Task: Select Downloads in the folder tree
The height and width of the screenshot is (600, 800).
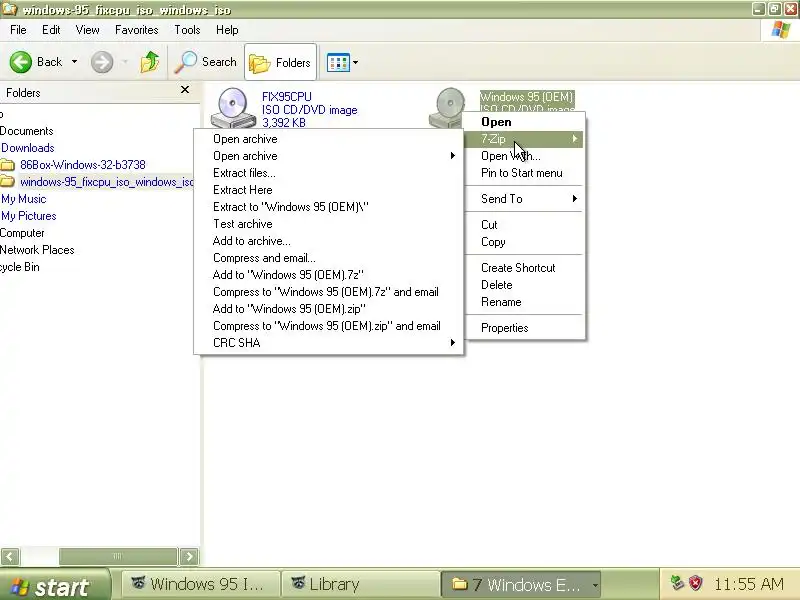Action: pyautogui.click(x=28, y=148)
